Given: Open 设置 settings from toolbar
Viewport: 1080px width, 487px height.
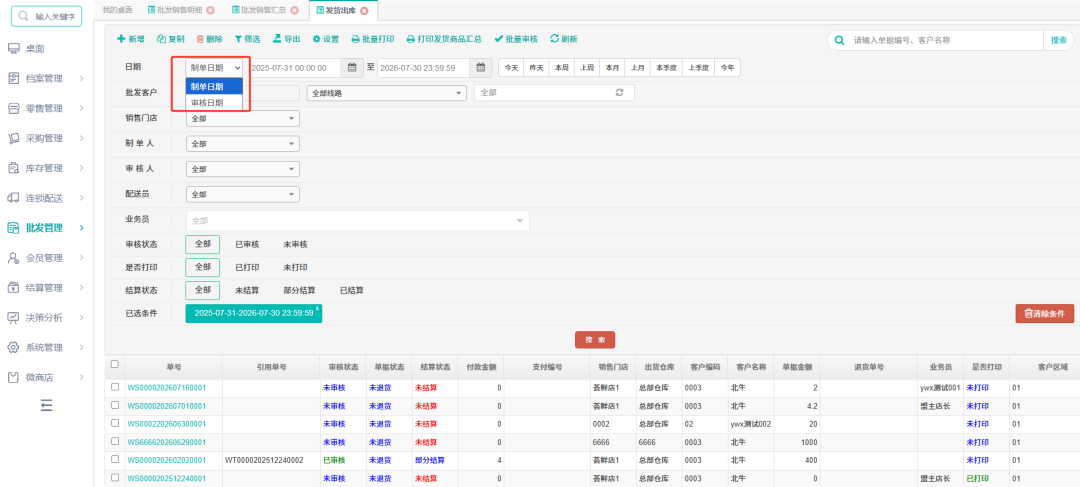Looking at the screenshot, I should click(x=326, y=39).
